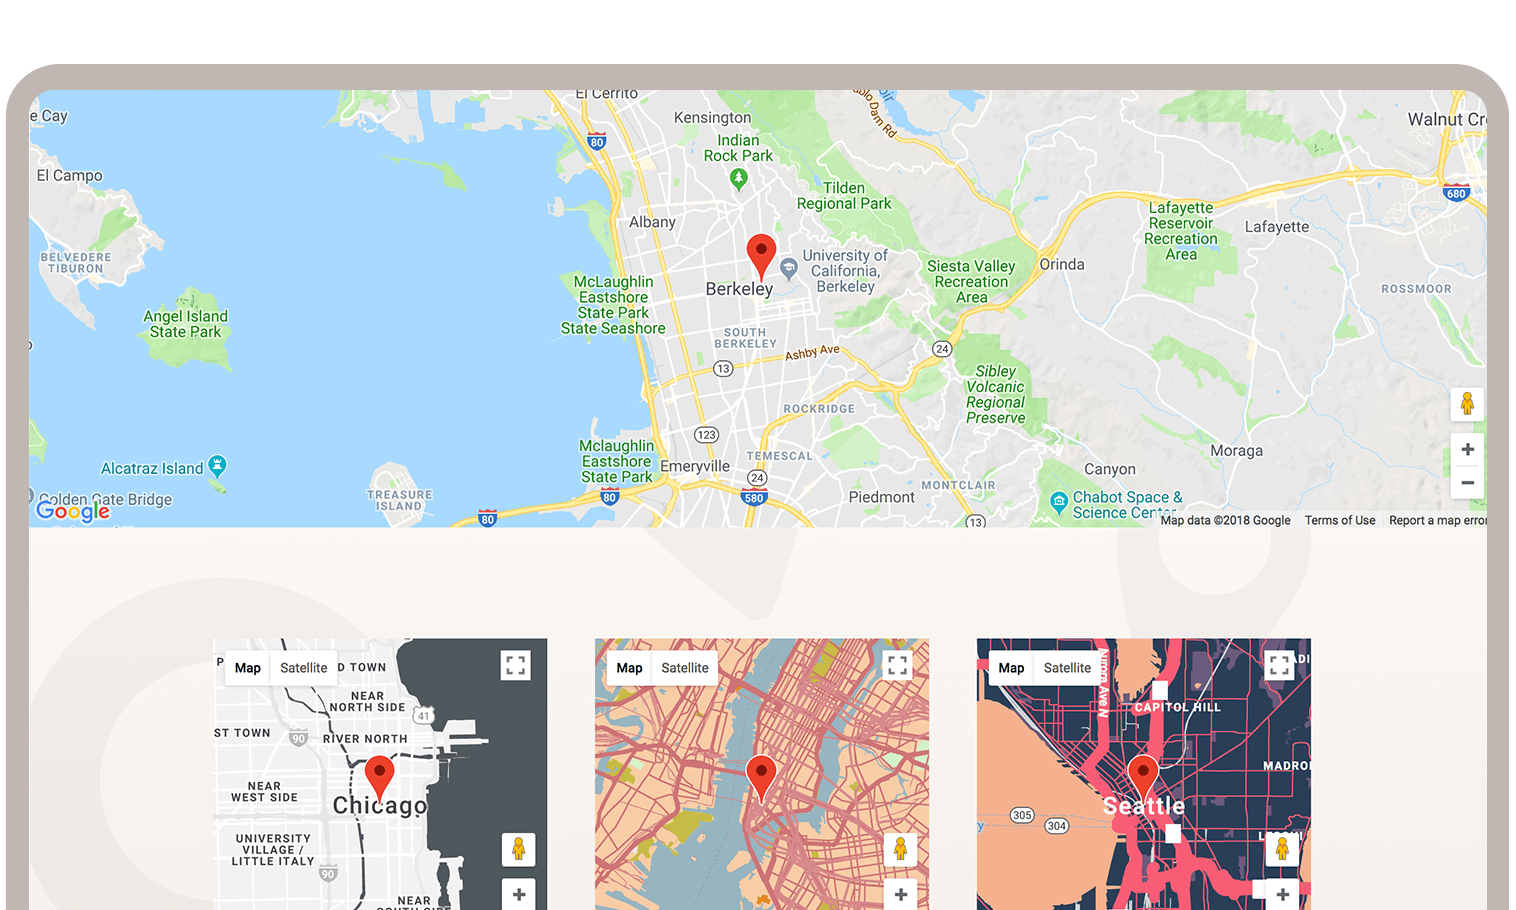Open Street View pegman on Chicago map
Screen dimensions: 1516x910
518,849
